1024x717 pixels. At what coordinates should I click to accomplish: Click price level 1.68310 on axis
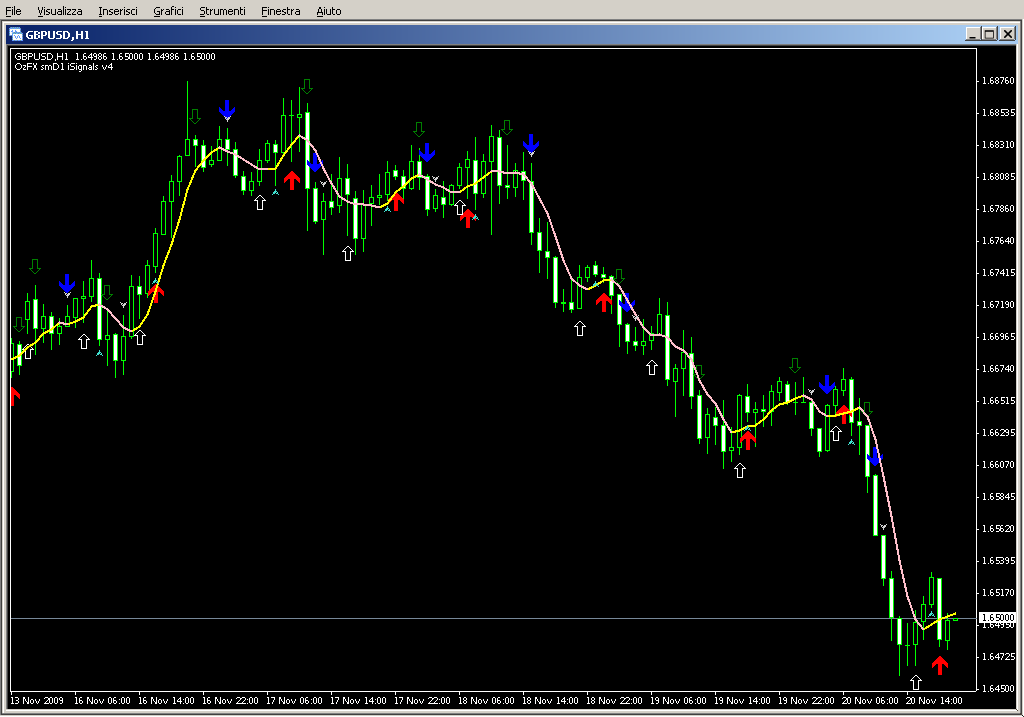pyautogui.click(x=998, y=145)
